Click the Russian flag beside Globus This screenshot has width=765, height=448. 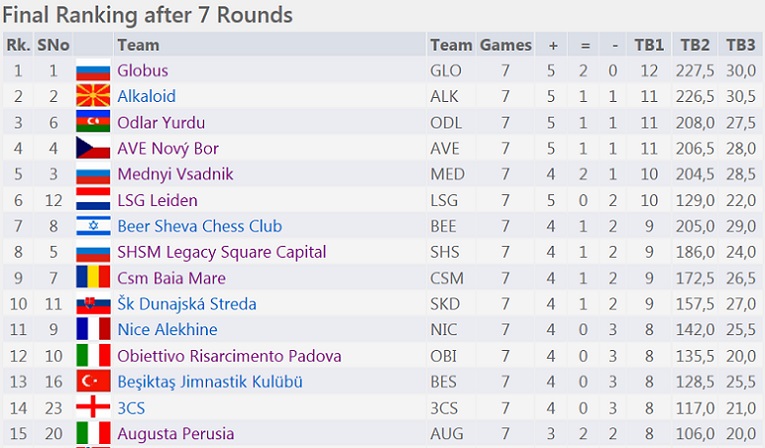click(x=92, y=71)
